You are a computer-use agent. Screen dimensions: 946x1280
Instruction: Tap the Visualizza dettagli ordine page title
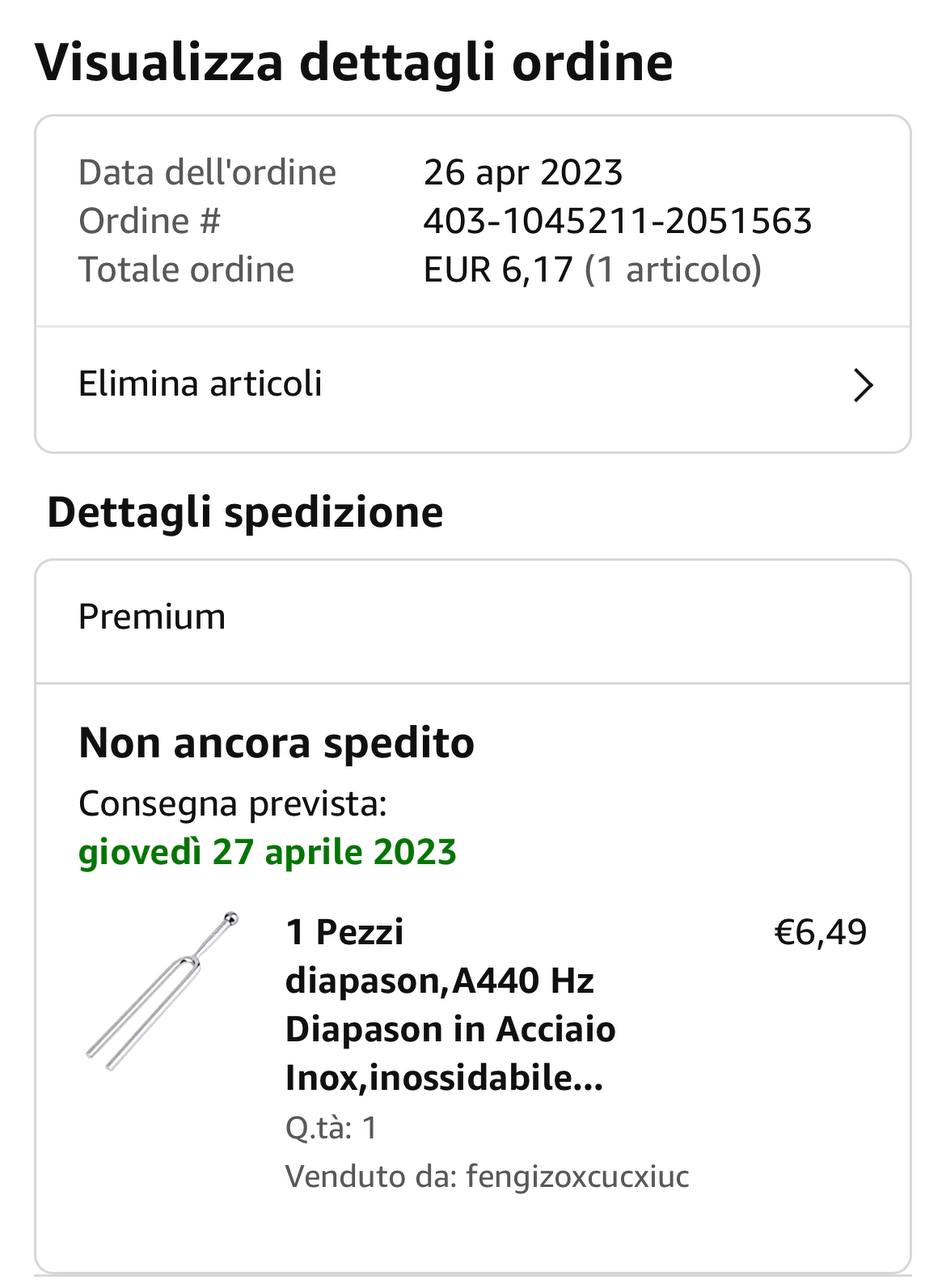point(354,64)
